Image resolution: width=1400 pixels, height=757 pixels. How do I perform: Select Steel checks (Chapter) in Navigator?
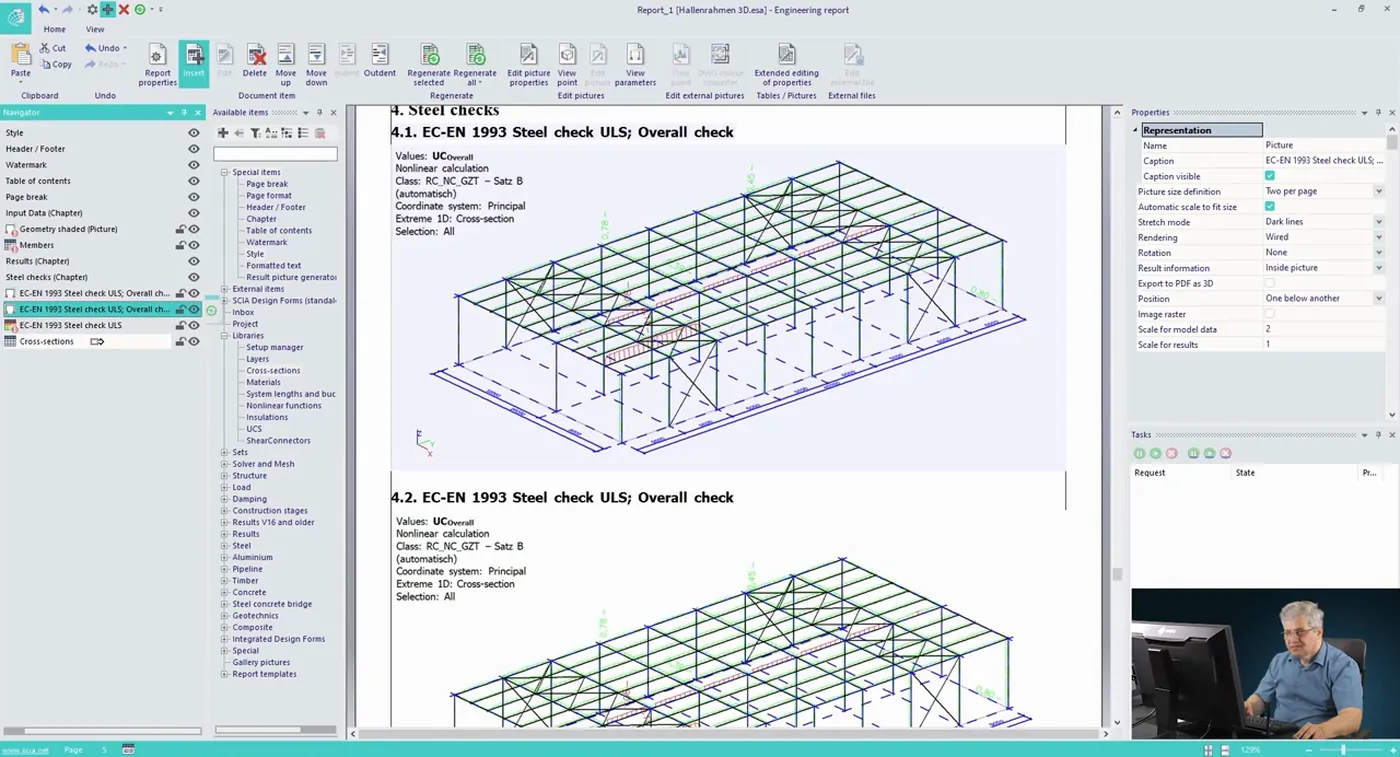point(47,277)
